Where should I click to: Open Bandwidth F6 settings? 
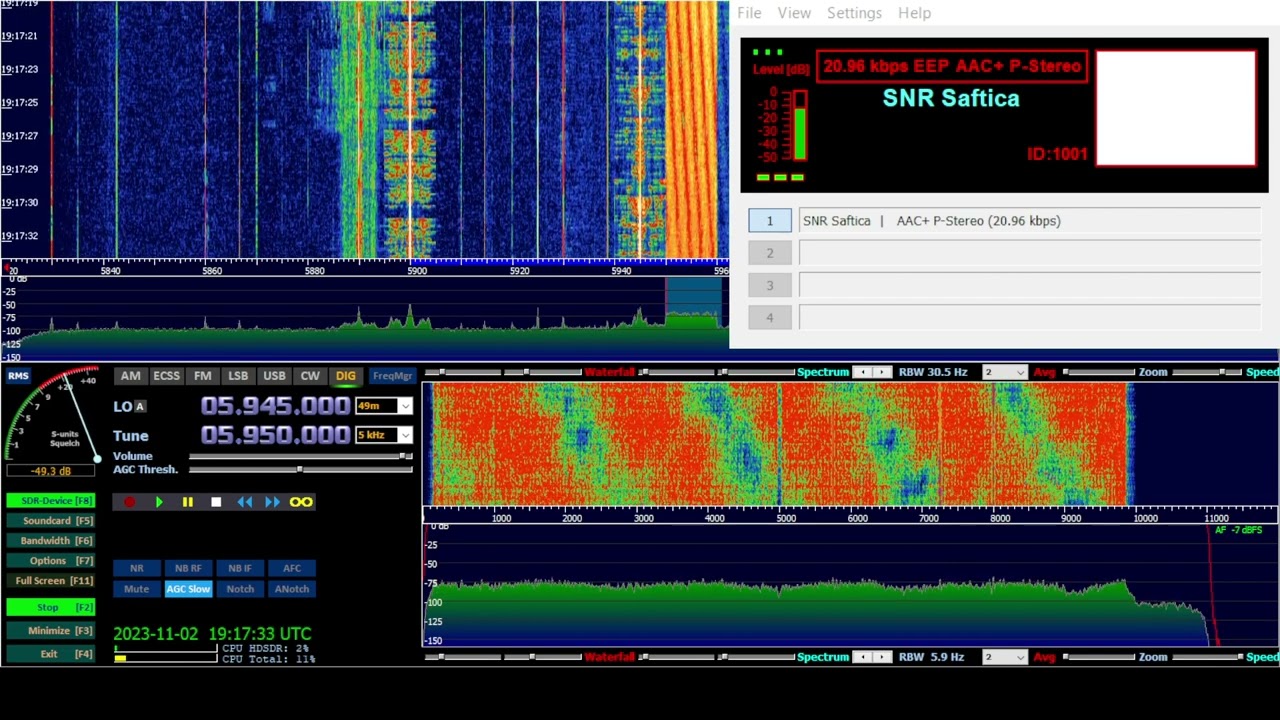pos(52,541)
